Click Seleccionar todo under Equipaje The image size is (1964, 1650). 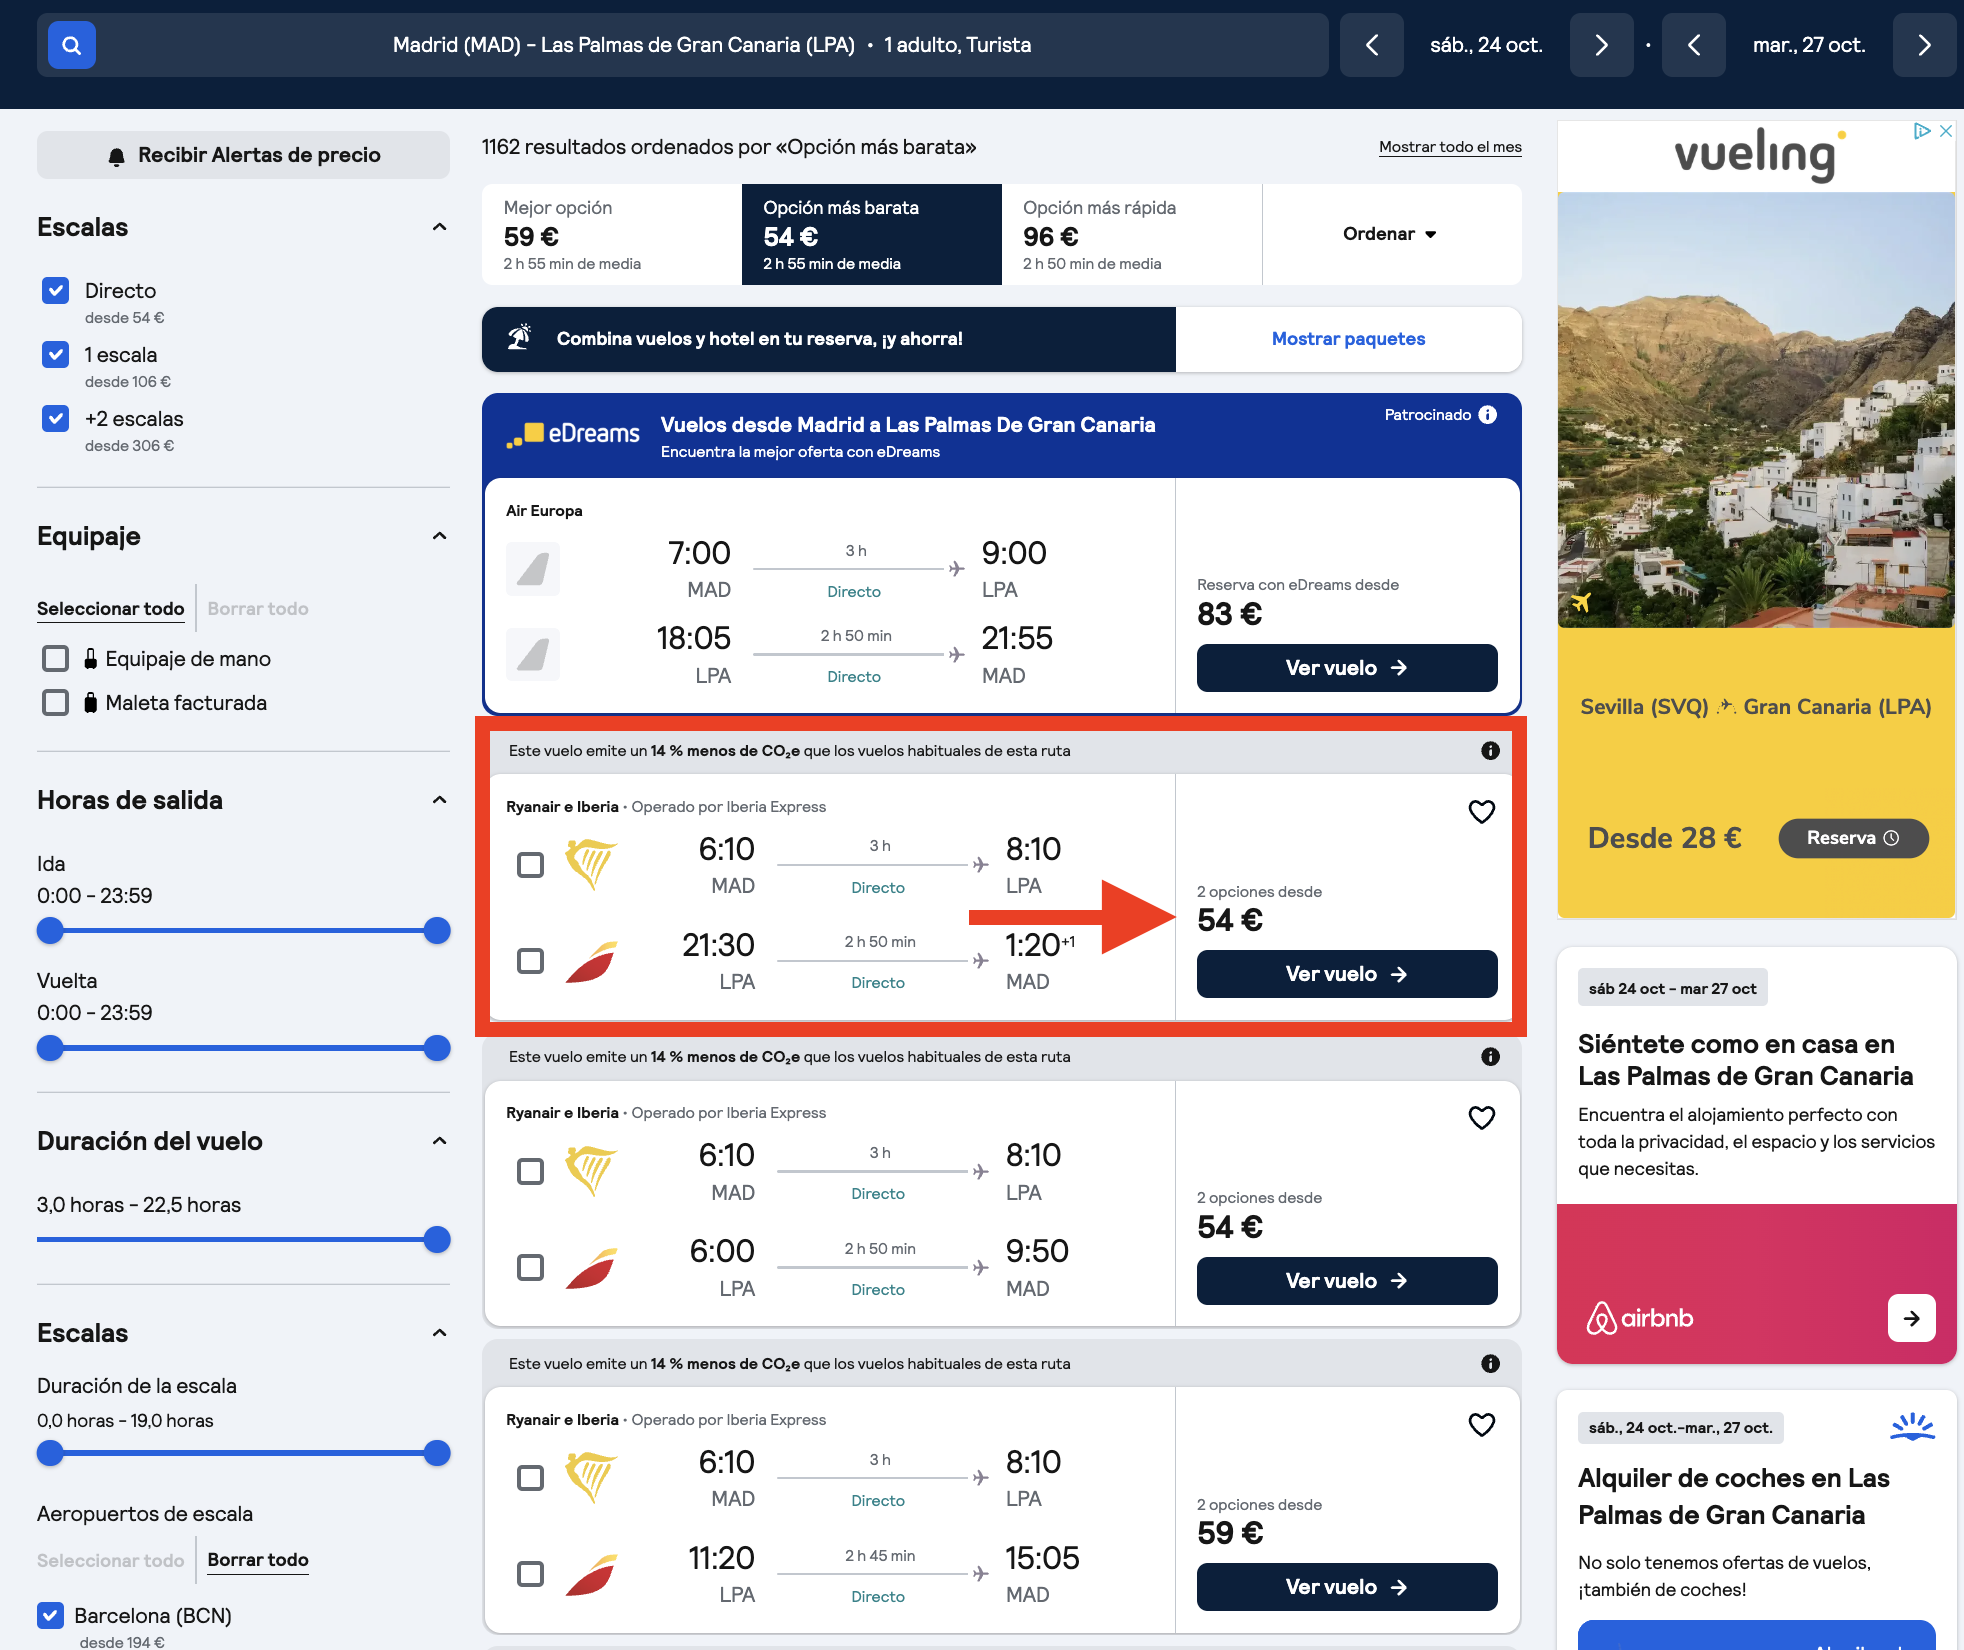click(x=110, y=609)
